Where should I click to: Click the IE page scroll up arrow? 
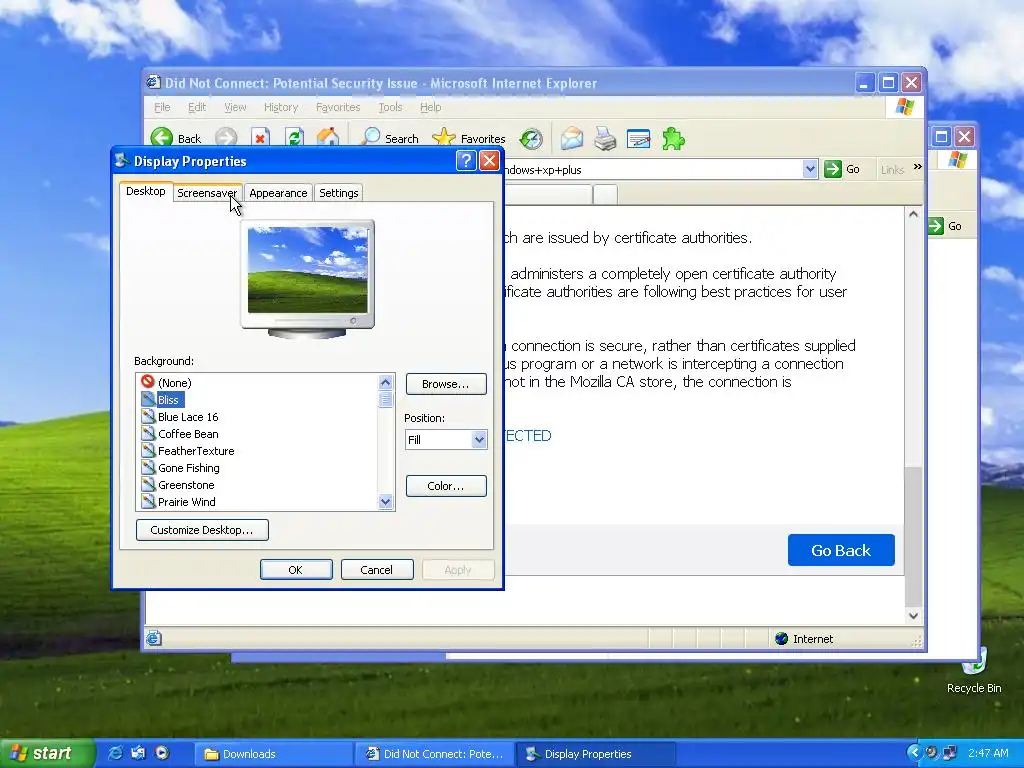pyautogui.click(x=913, y=214)
